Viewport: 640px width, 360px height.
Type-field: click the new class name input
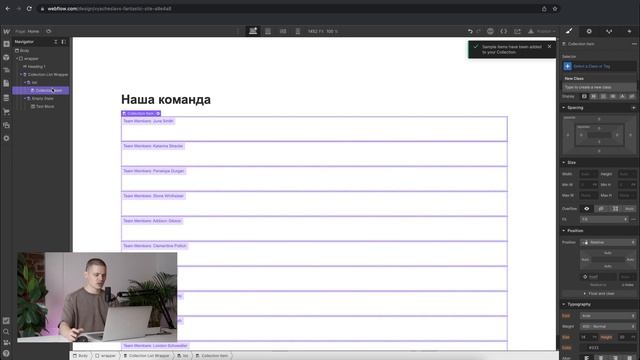pos(599,87)
